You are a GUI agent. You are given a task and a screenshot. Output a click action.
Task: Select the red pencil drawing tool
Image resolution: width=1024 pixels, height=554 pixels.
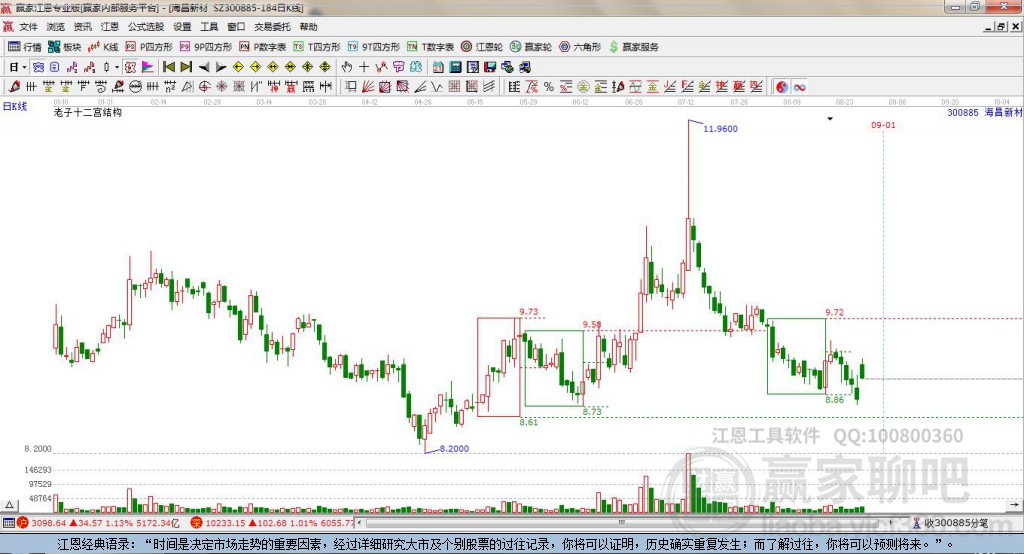(x=14, y=87)
